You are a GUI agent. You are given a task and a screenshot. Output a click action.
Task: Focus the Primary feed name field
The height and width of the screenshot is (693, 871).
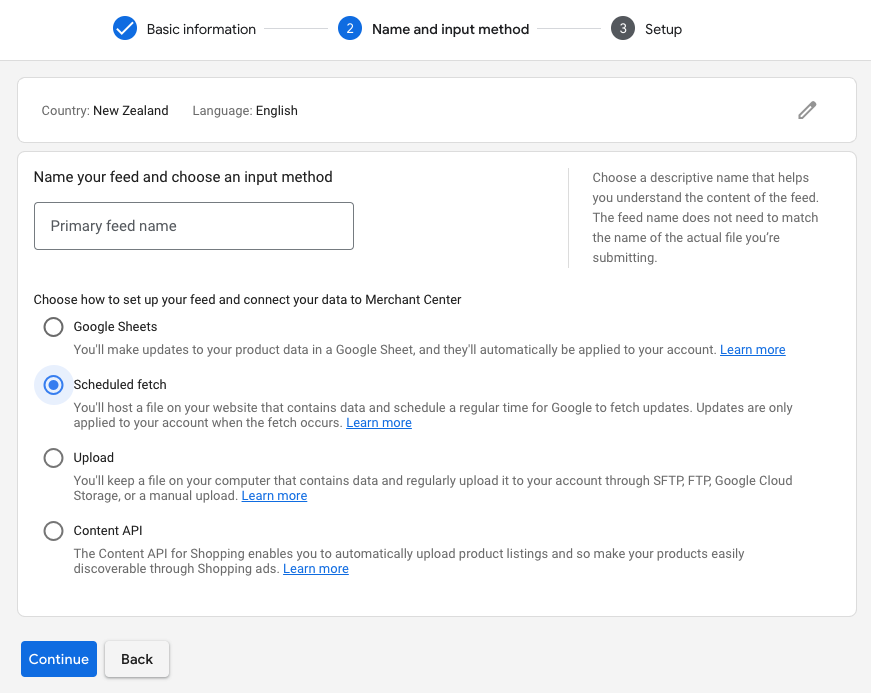(194, 226)
